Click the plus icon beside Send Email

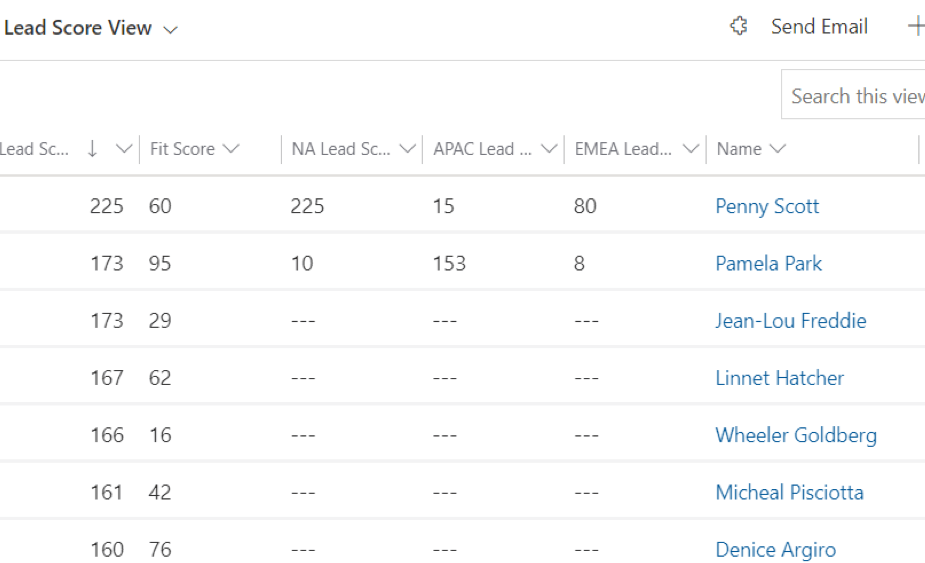click(915, 27)
